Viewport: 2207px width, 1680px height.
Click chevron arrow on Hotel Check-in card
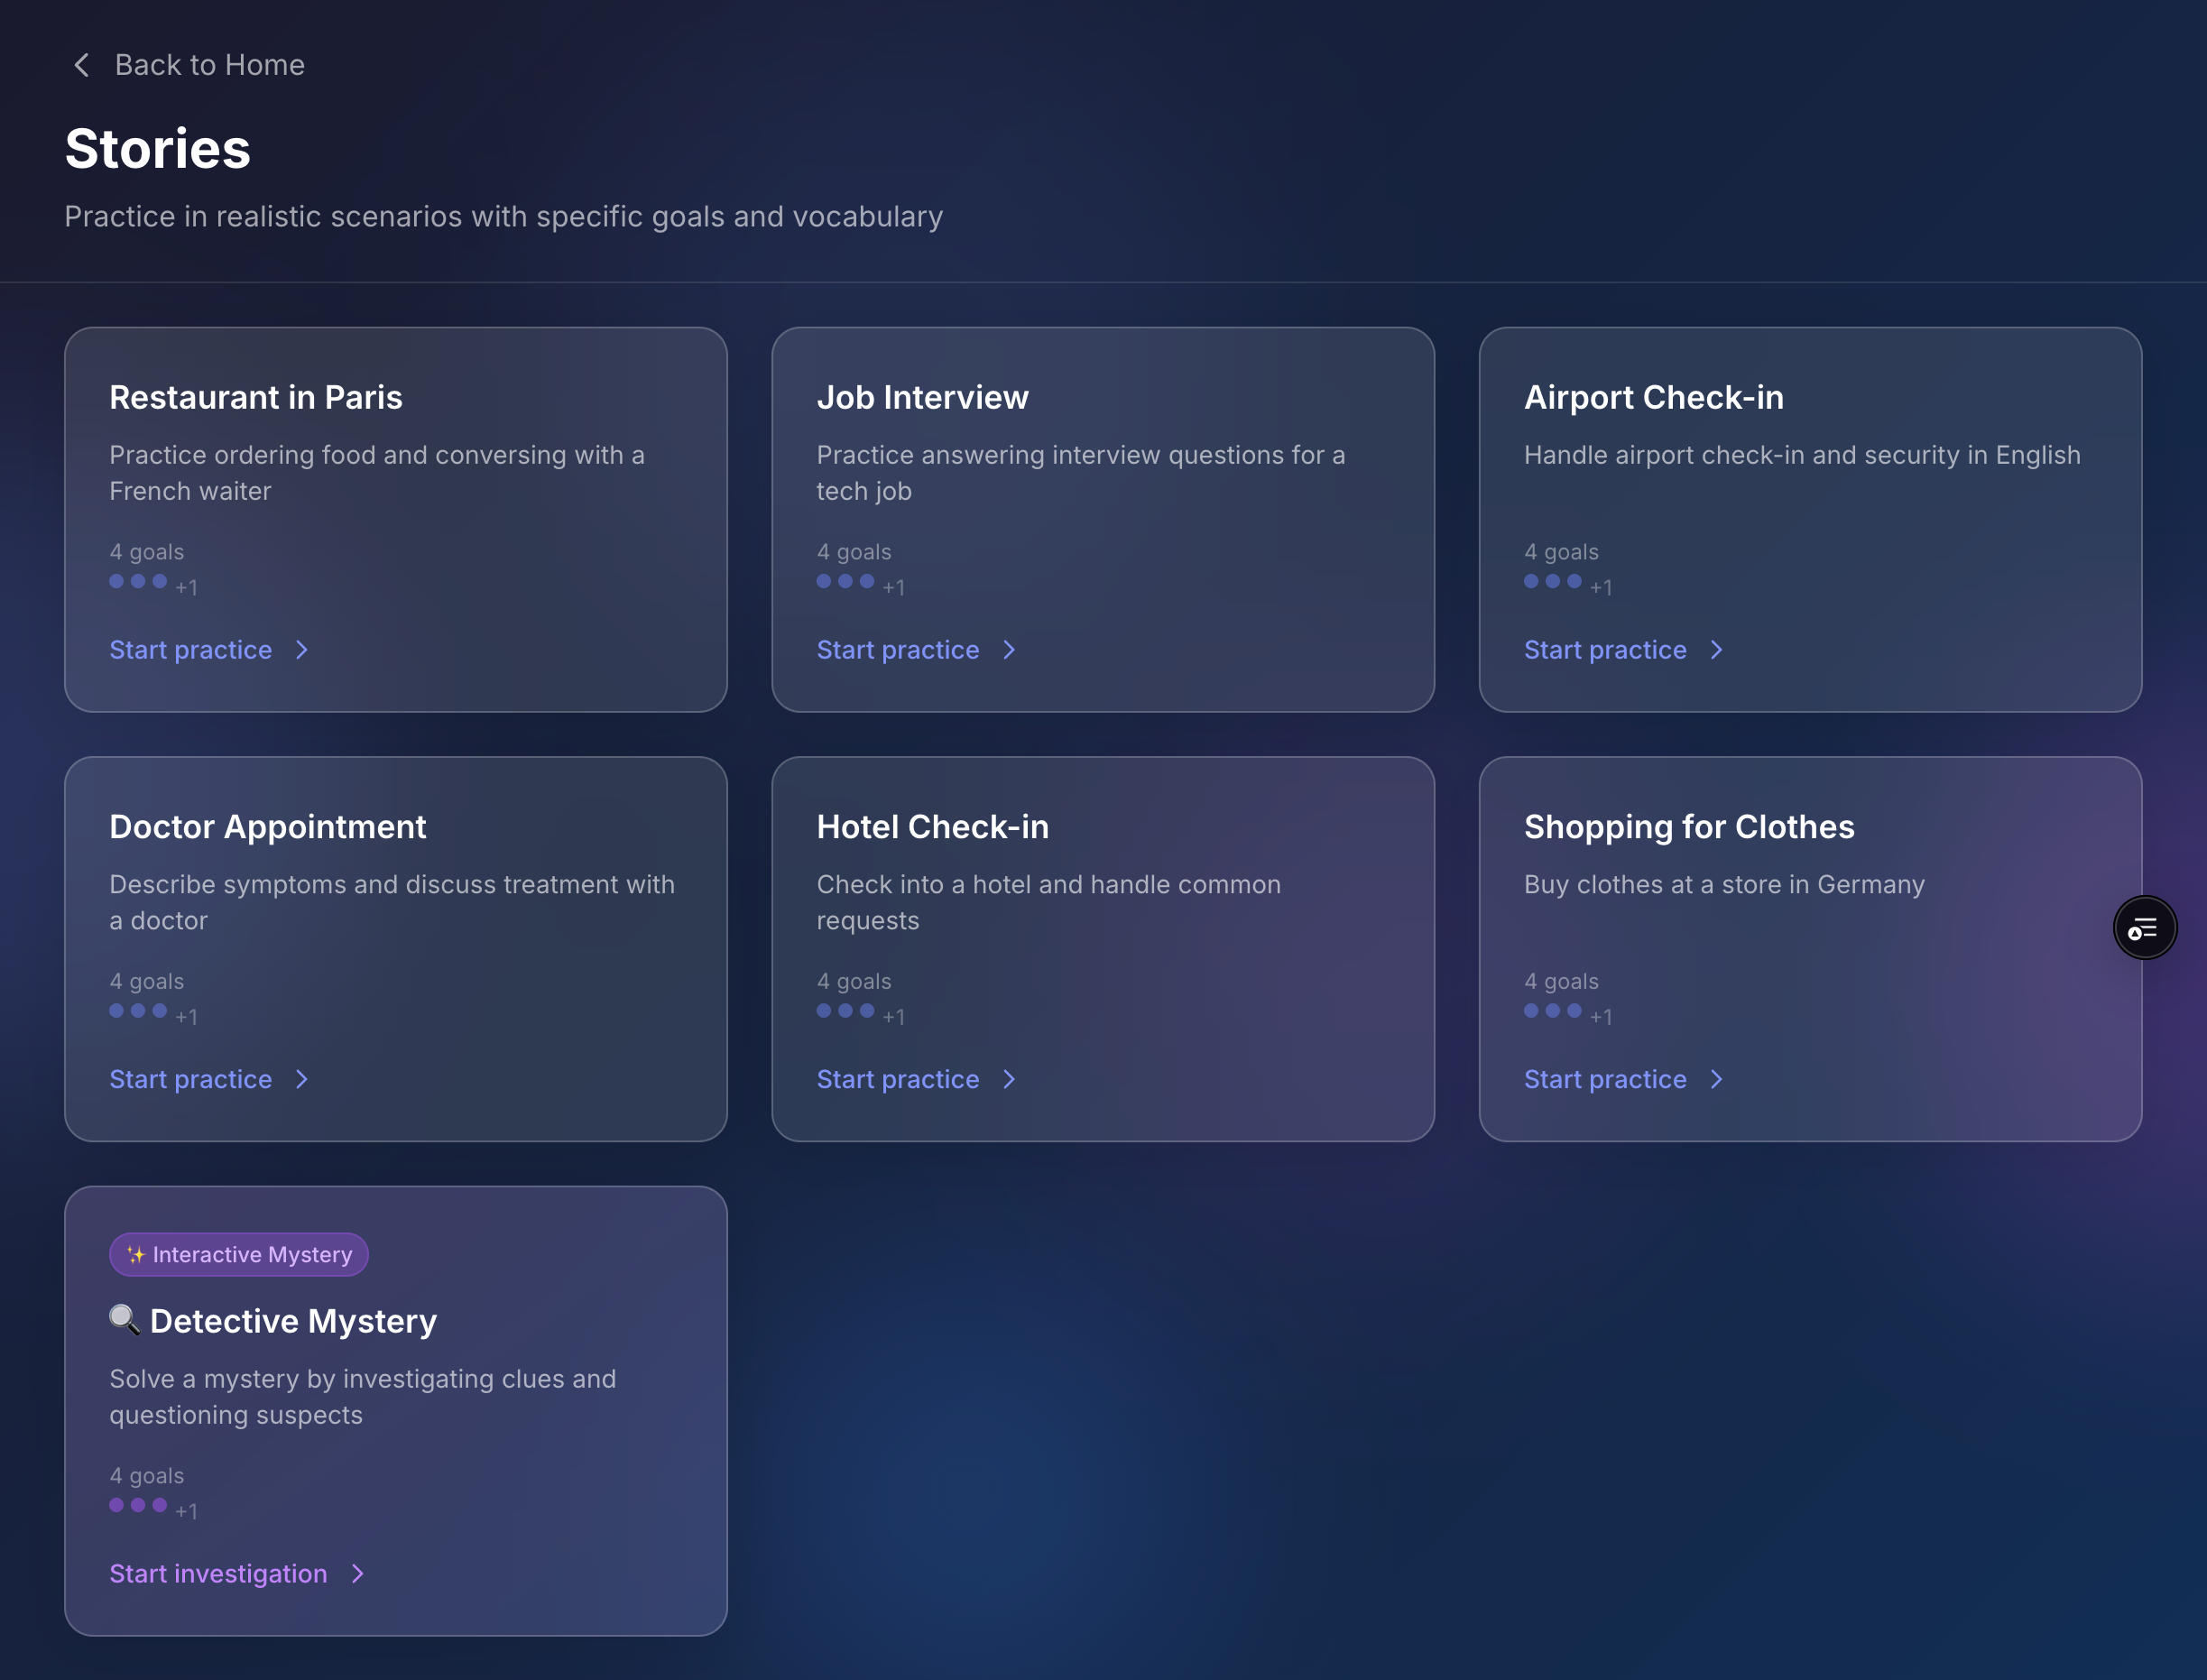click(1009, 1080)
